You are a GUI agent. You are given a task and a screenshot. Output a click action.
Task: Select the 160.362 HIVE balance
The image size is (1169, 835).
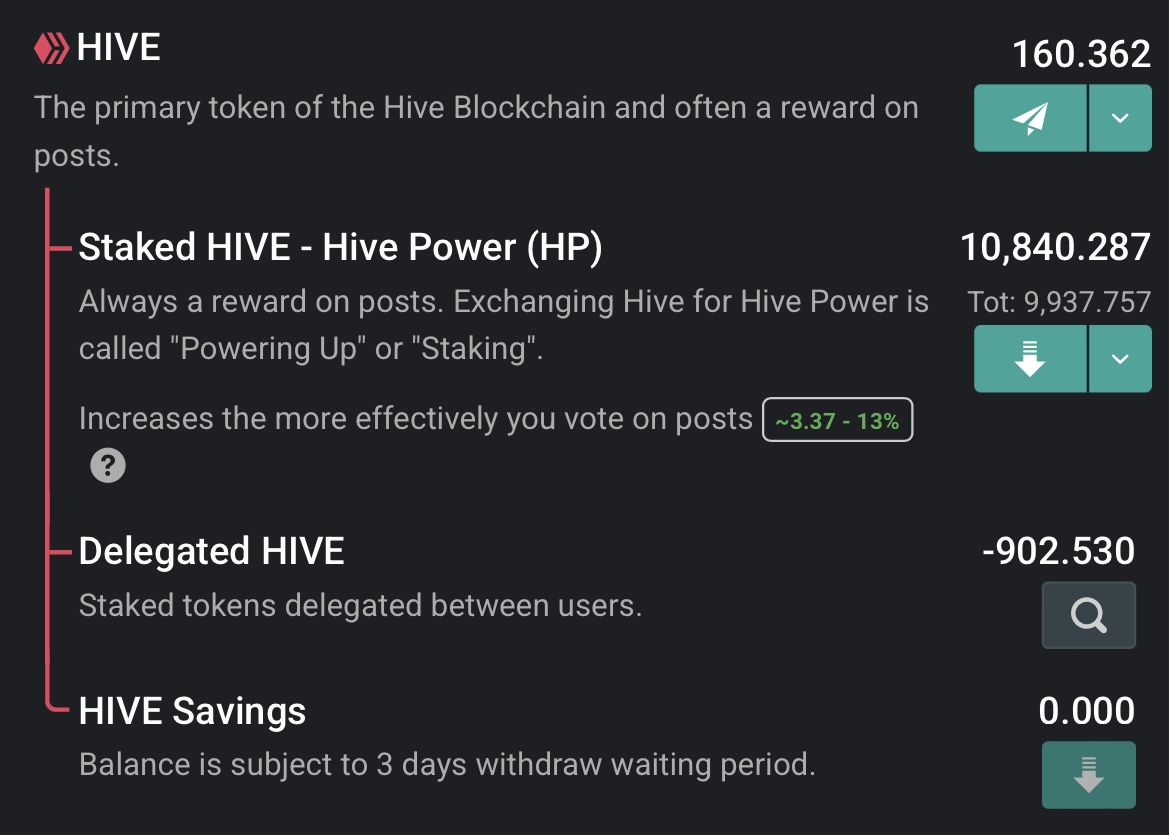click(x=1081, y=54)
